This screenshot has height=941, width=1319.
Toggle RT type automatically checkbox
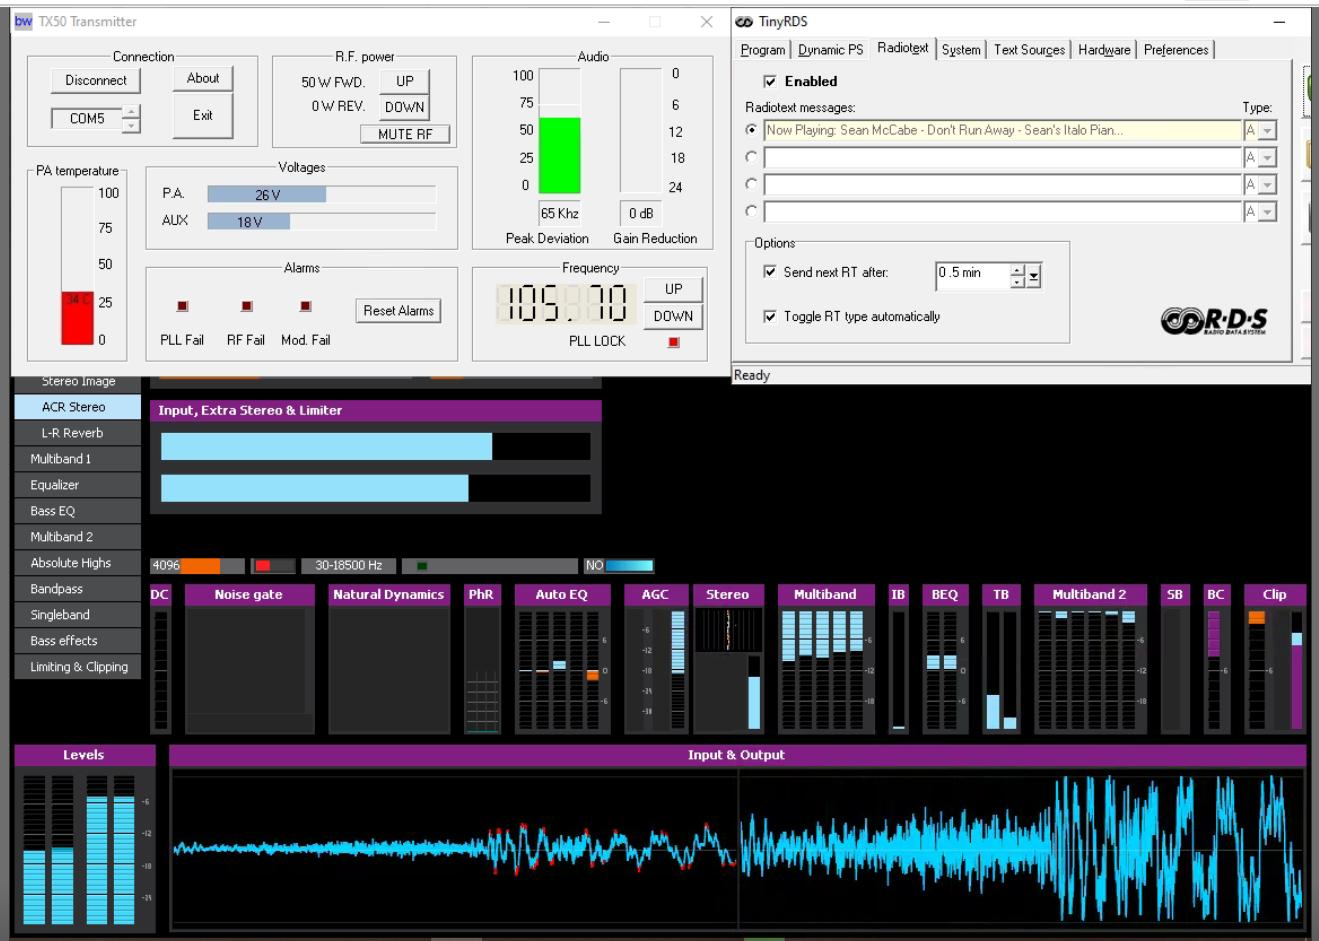pyautogui.click(x=770, y=316)
